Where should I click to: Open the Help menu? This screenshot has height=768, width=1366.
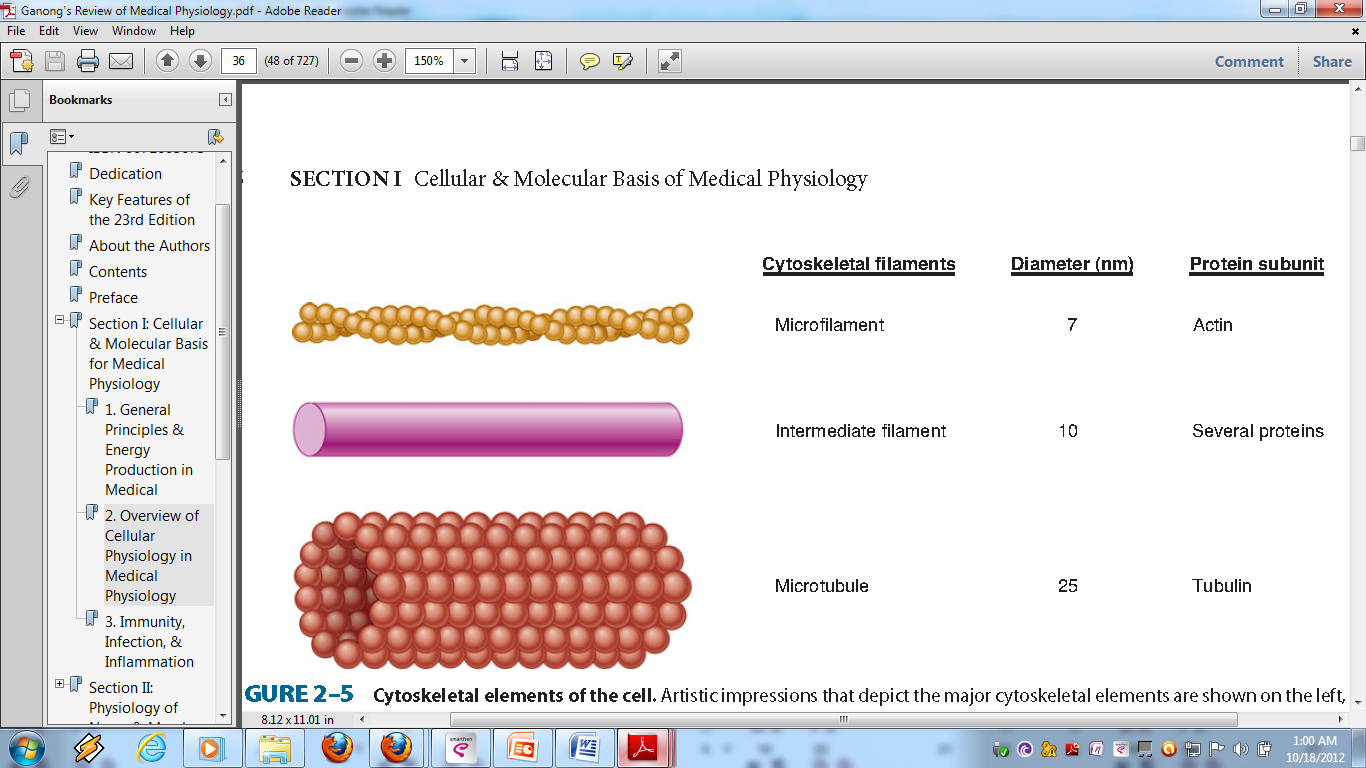(x=182, y=31)
